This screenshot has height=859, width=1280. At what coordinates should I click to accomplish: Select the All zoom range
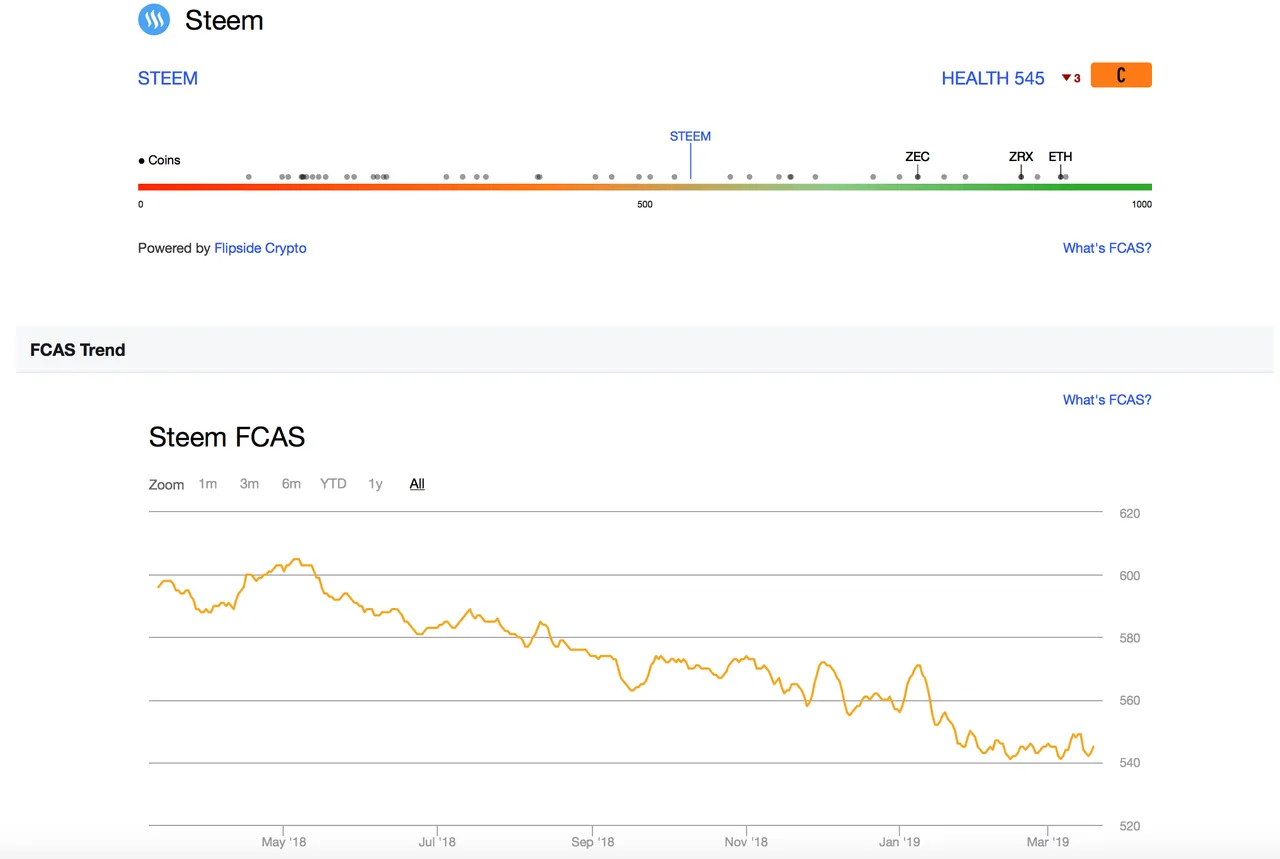(x=417, y=484)
